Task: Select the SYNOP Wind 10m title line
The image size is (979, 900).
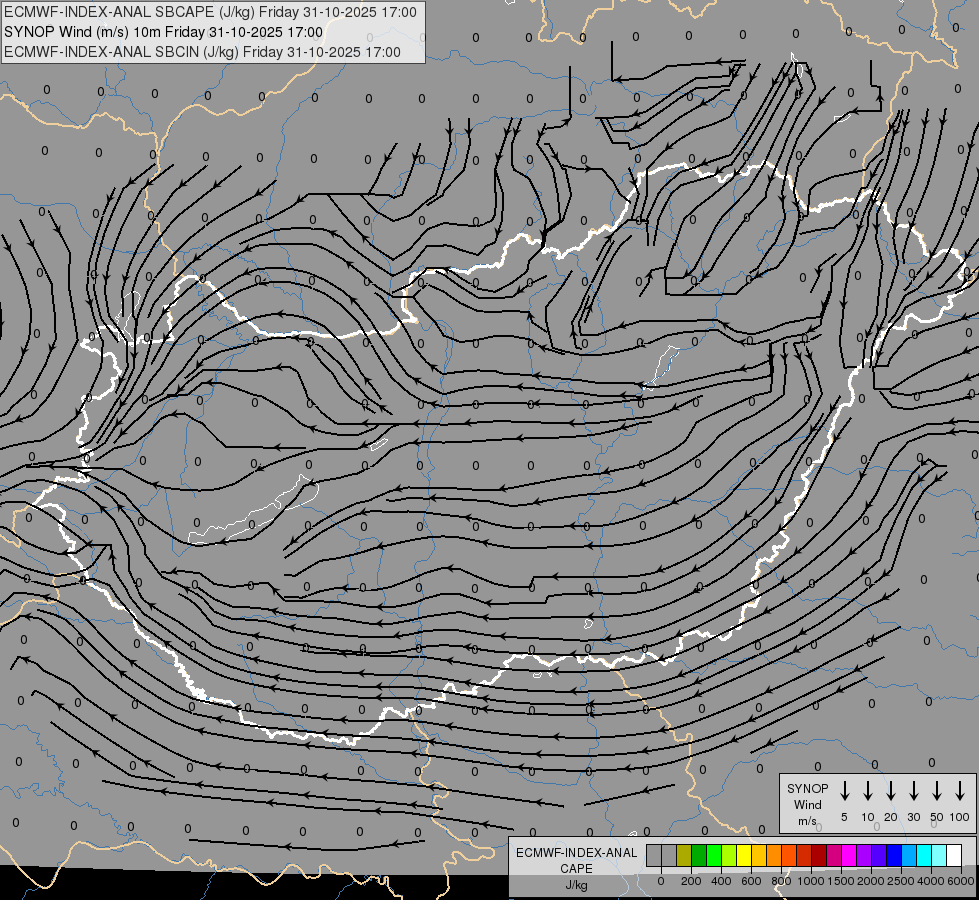Action: tap(164, 32)
